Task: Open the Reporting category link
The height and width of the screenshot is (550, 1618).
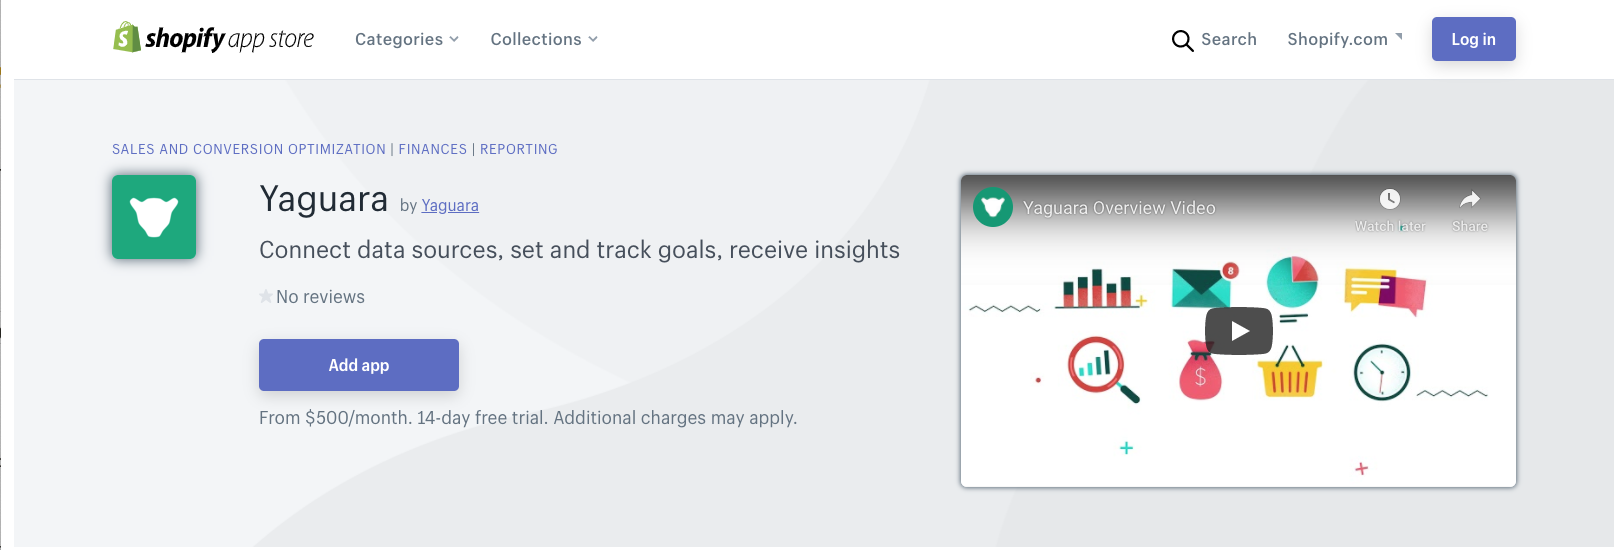Action: pyautogui.click(x=519, y=149)
